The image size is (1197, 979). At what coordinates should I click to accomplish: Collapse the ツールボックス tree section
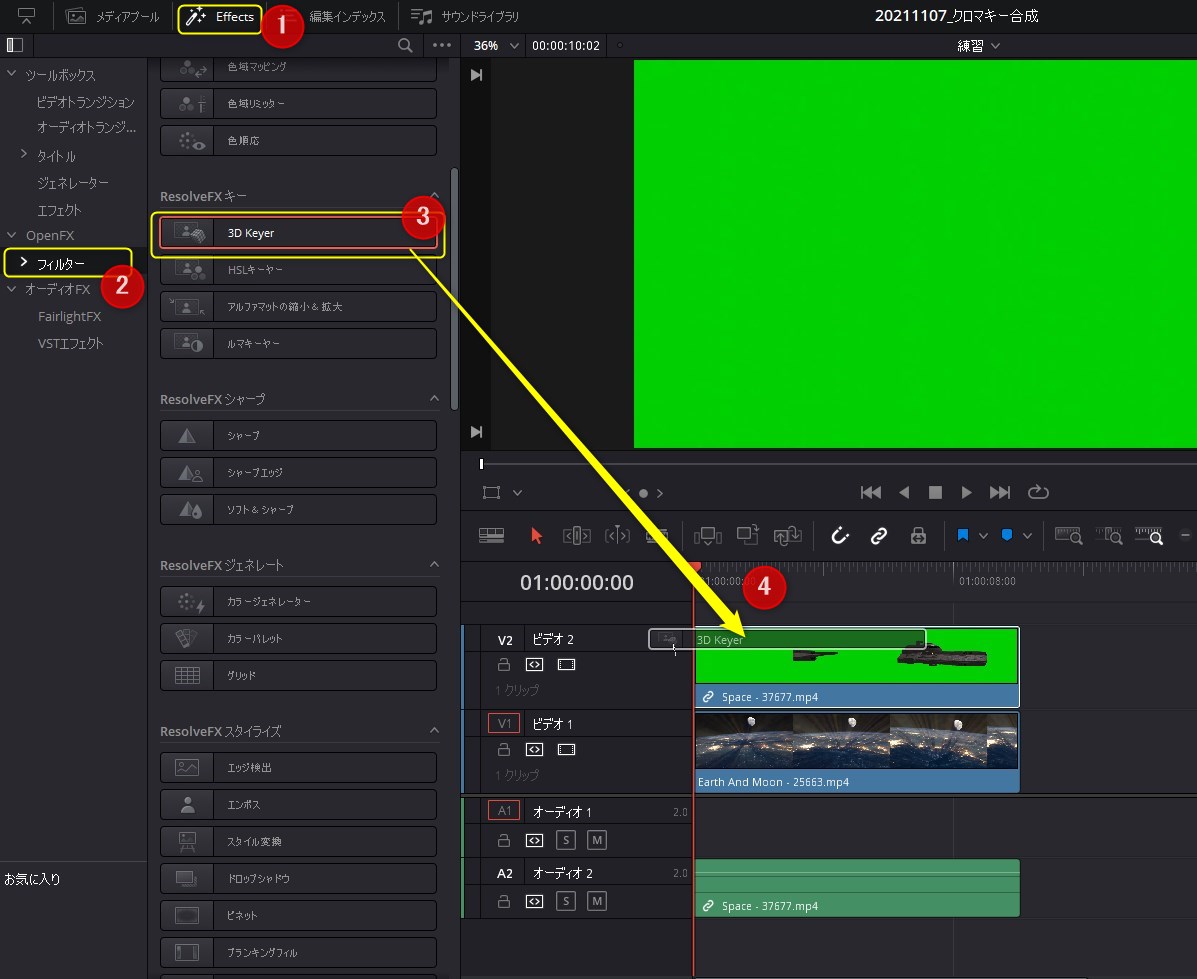11,74
